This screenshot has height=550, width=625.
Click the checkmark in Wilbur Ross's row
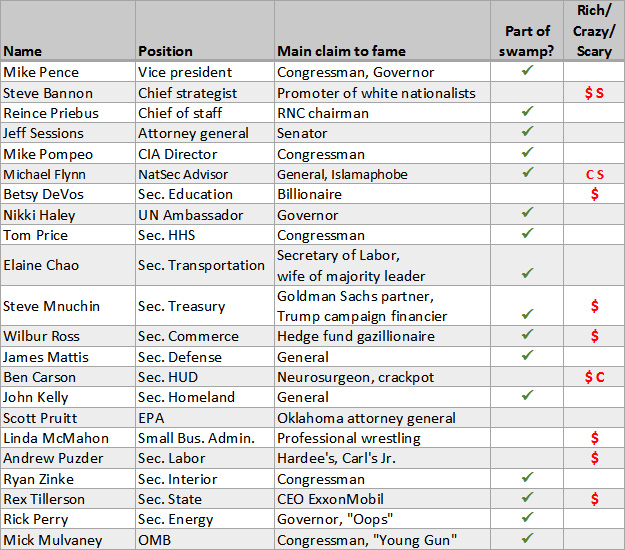pyautogui.click(x=527, y=336)
